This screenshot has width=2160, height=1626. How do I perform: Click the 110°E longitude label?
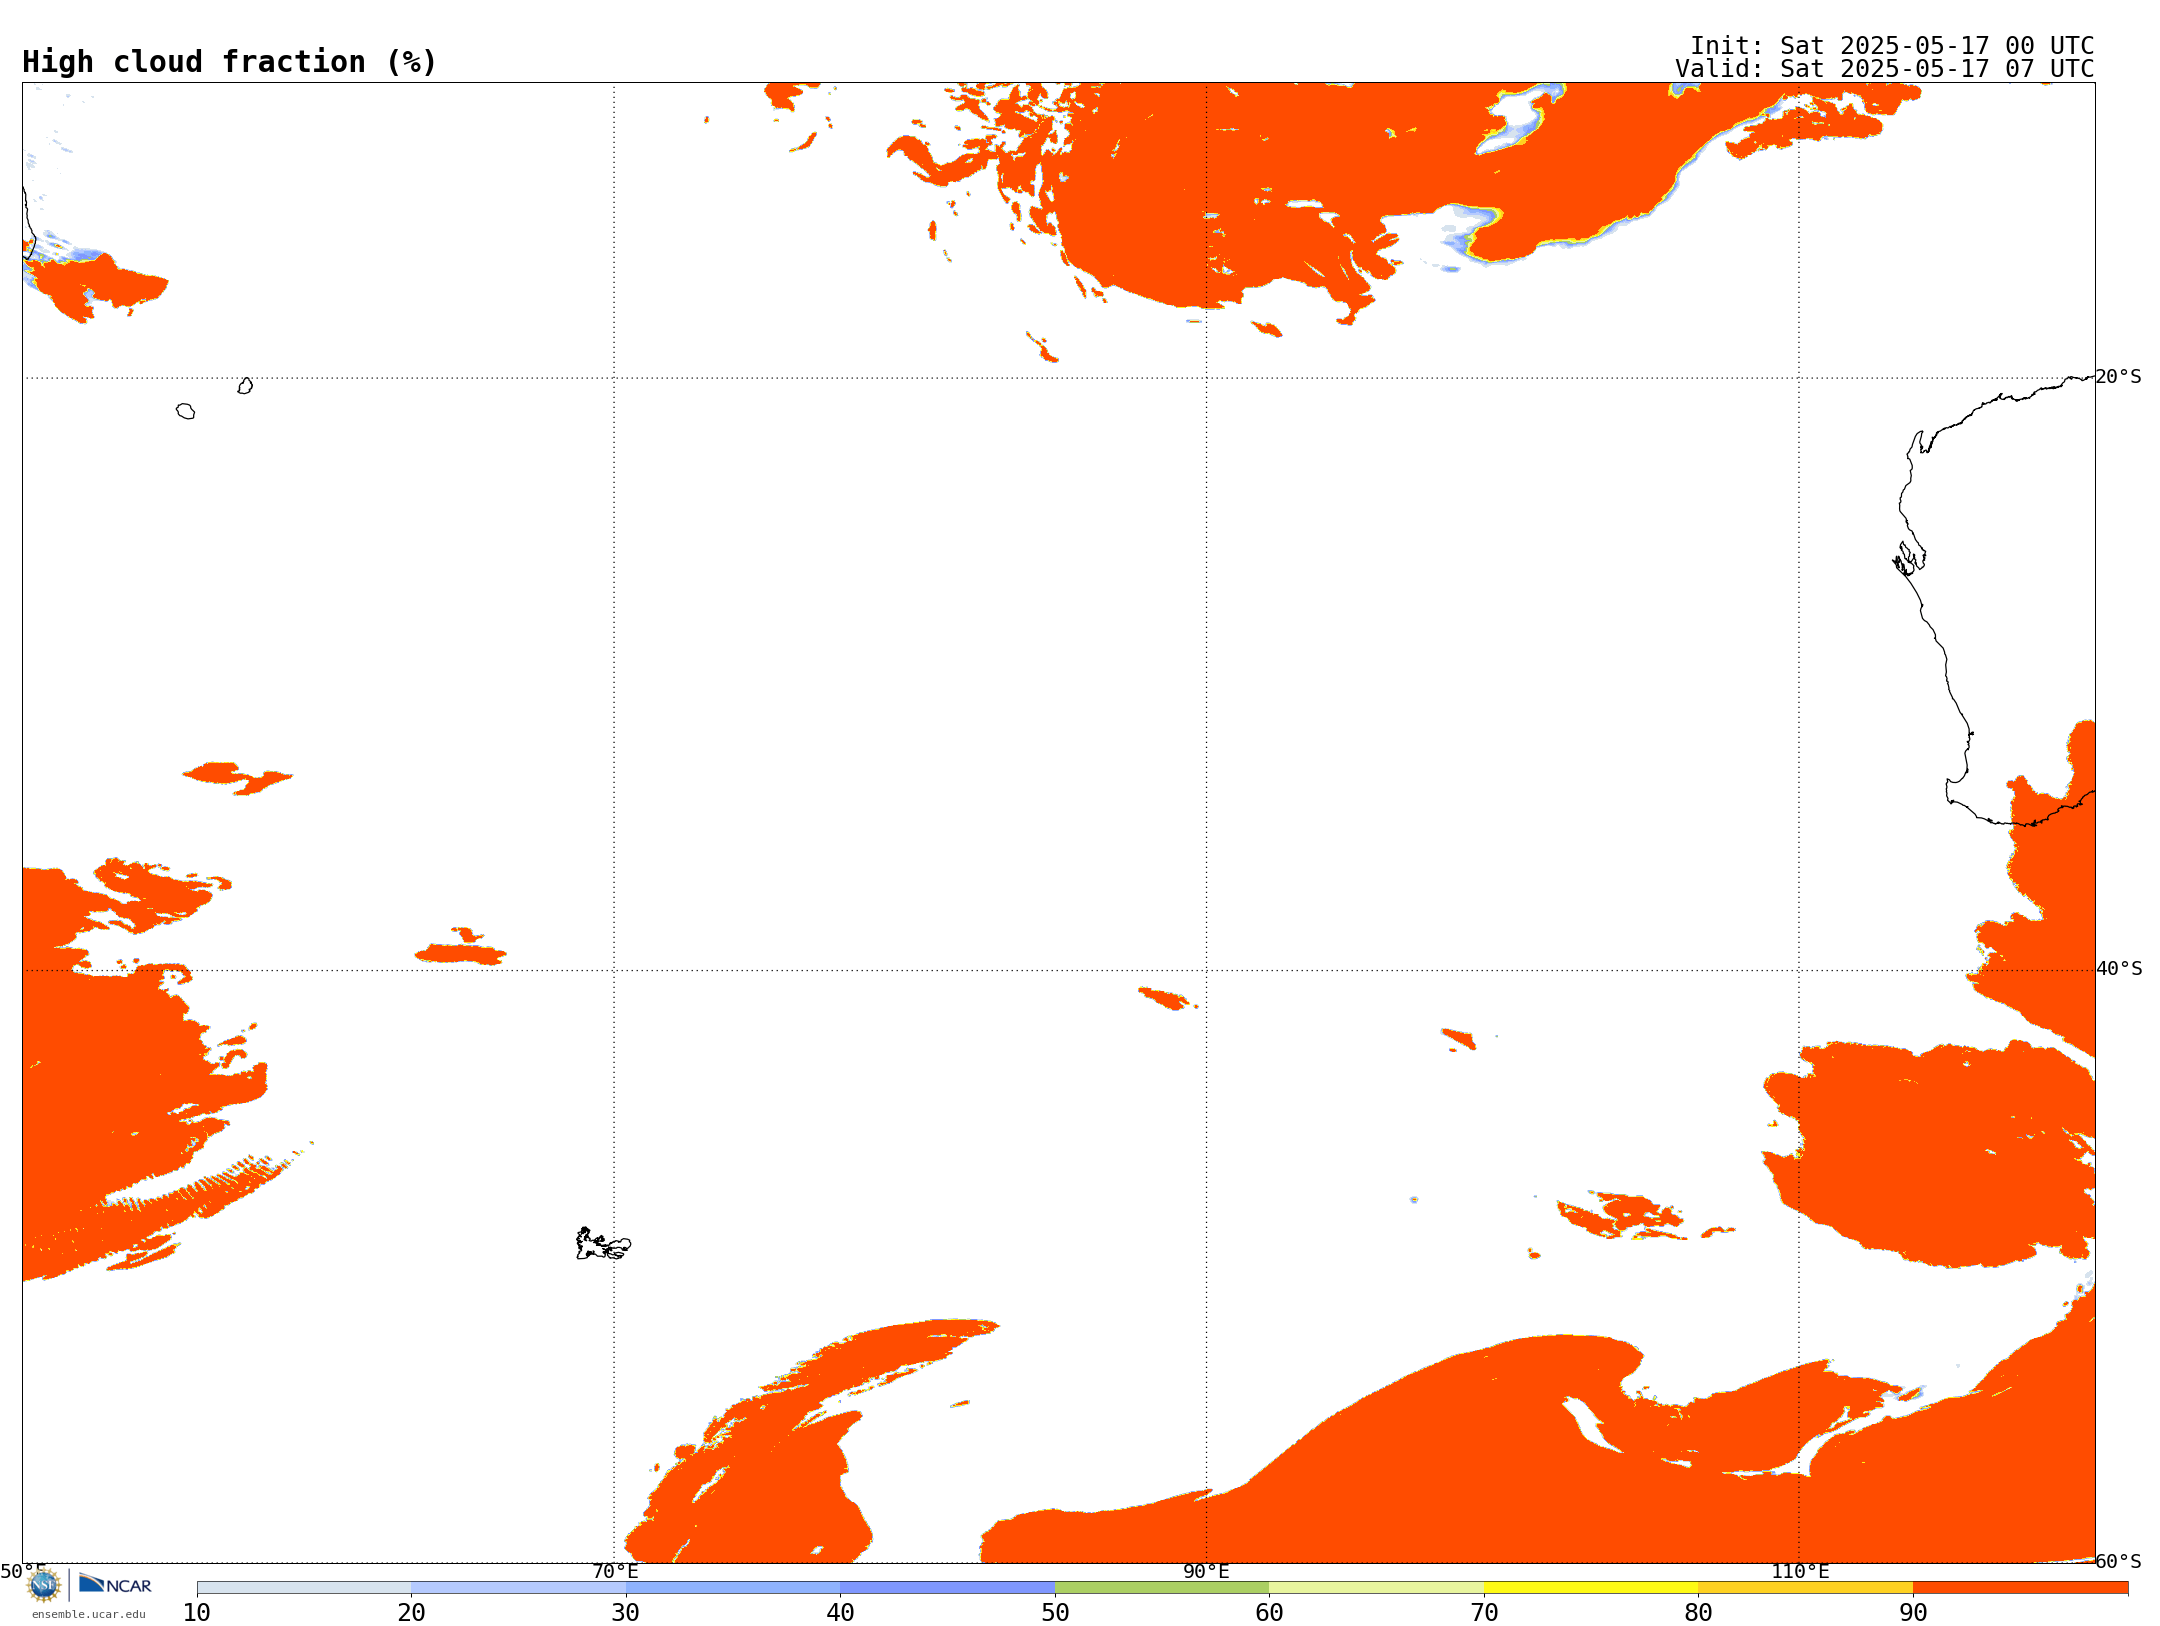pos(1800,1571)
